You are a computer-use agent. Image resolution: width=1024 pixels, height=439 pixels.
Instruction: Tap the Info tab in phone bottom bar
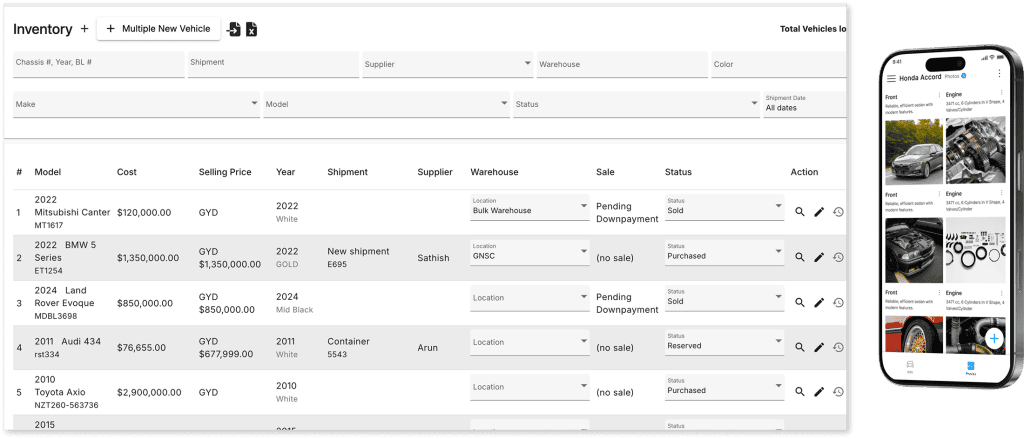(x=910, y=367)
